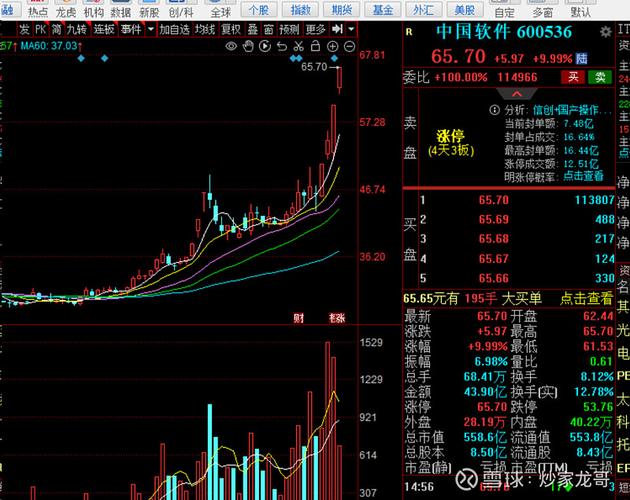Image resolution: width=630 pixels, height=500 pixels.
Task: Click the 委比 +100.00% value
Action: point(461,77)
